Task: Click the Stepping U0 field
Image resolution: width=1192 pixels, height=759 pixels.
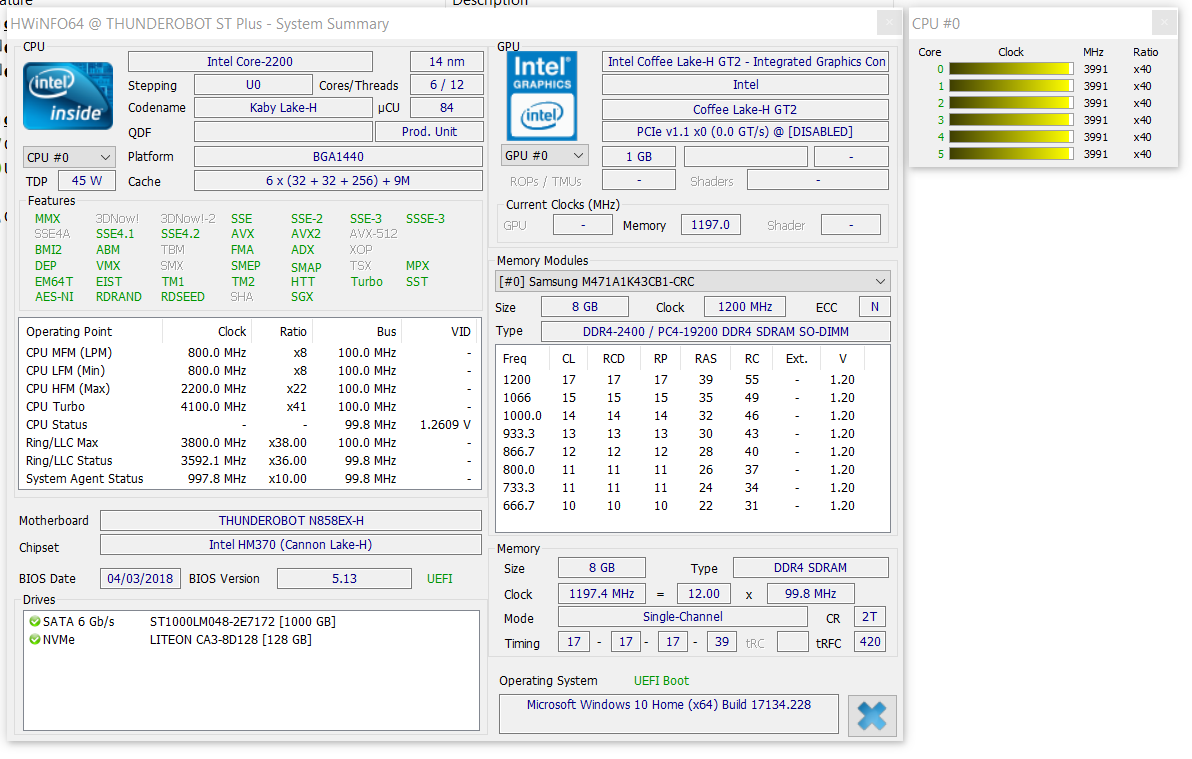Action: pyautogui.click(x=253, y=85)
